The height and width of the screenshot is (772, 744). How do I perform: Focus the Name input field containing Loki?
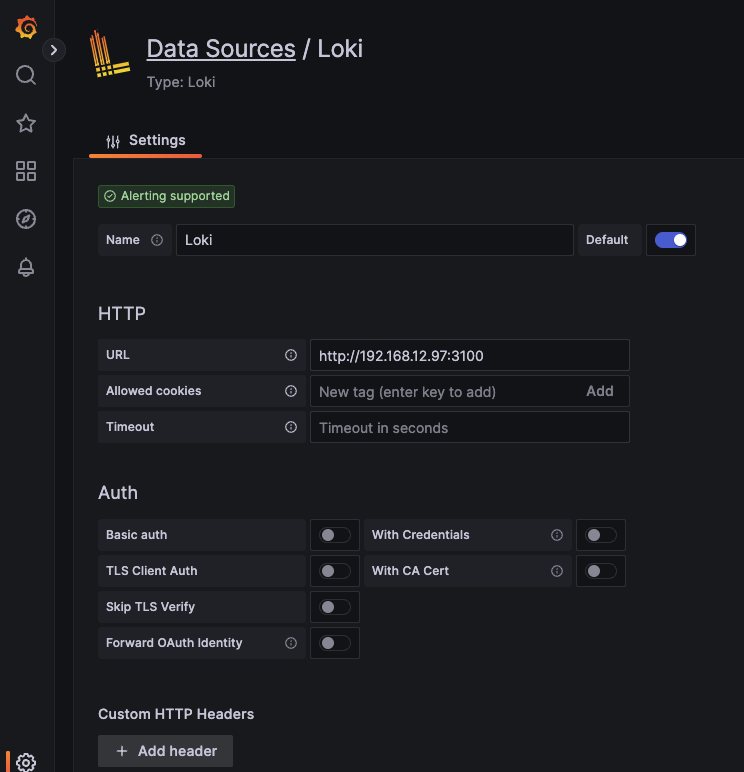coord(375,240)
